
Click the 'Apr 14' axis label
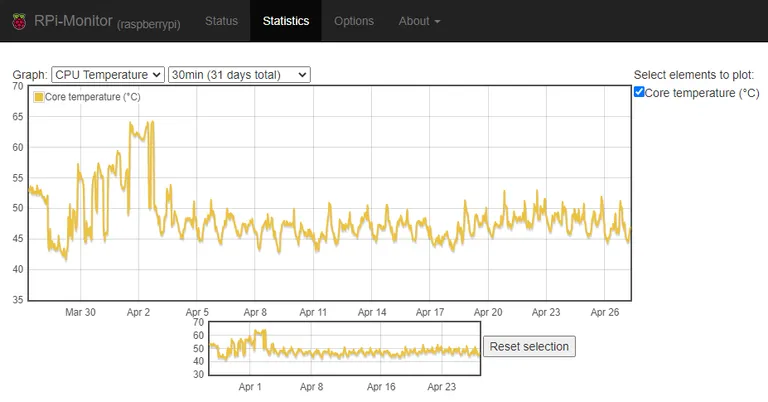(x=372, y=312)
